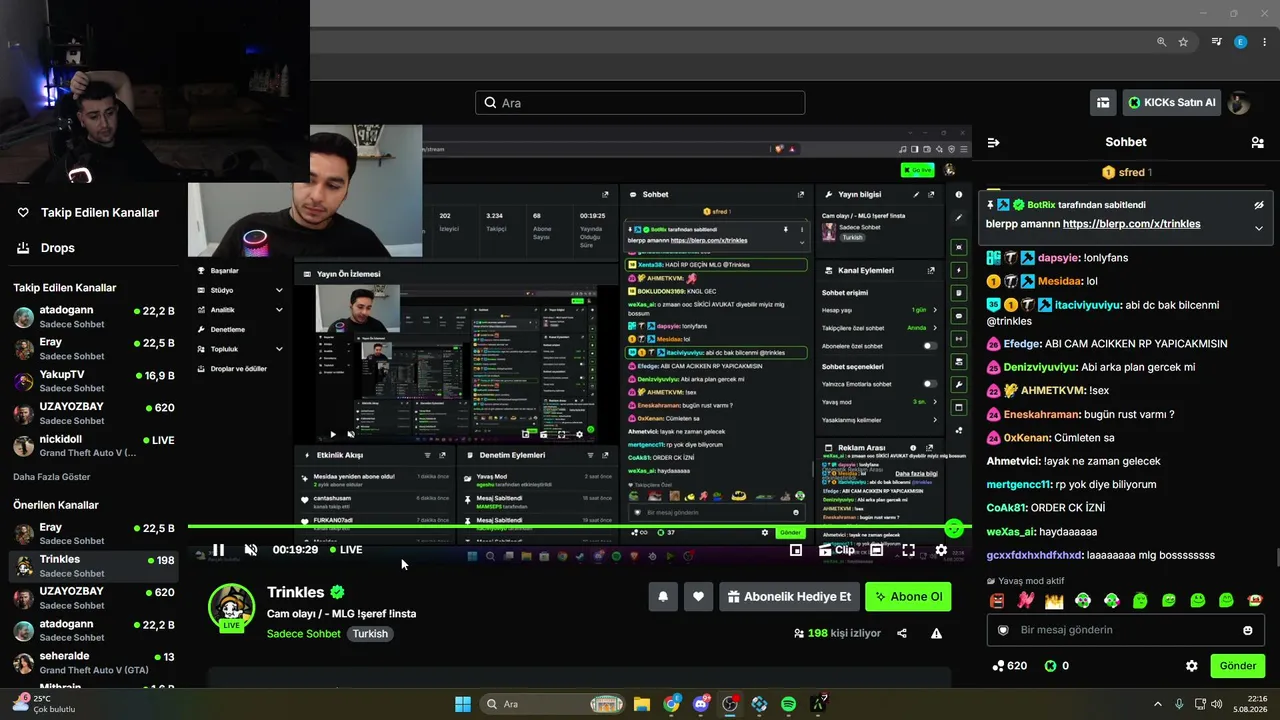1280x720 pixels.
Task: Open atadogann under Takip Edilen Kanallar
Action: [94, 317]
